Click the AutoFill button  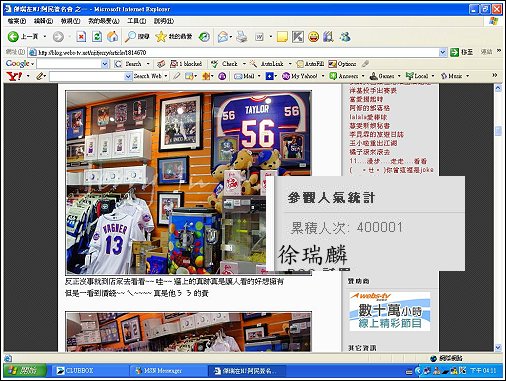pyautogui.click(x=310, y=64)
